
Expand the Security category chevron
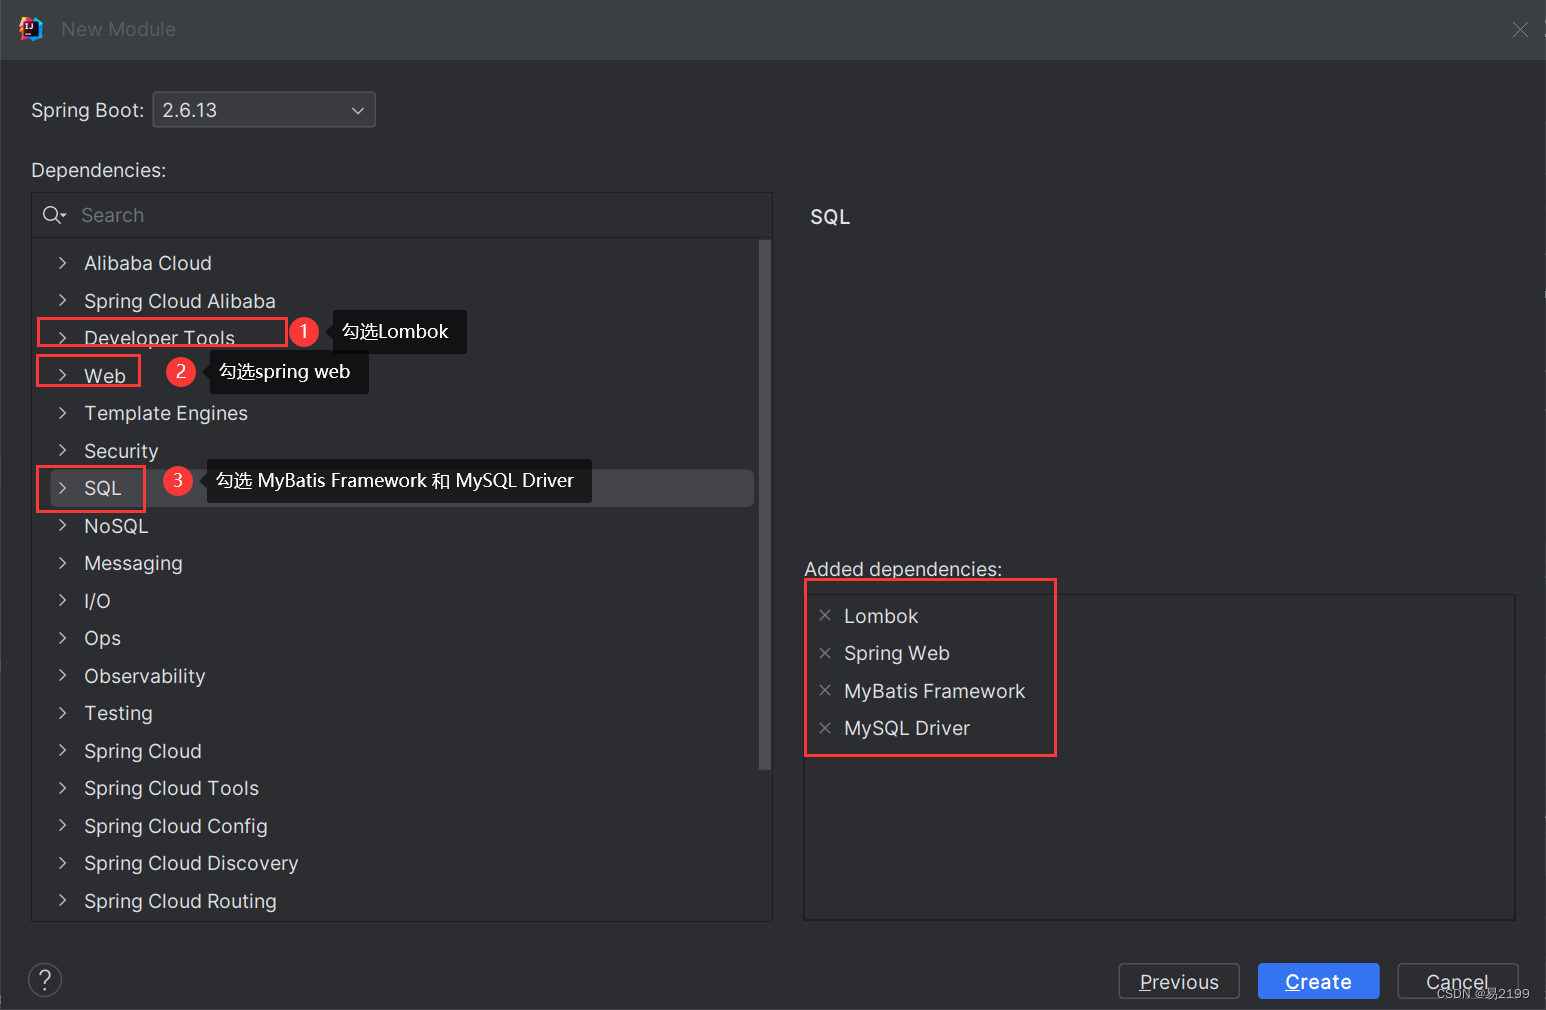coord(62,450)
